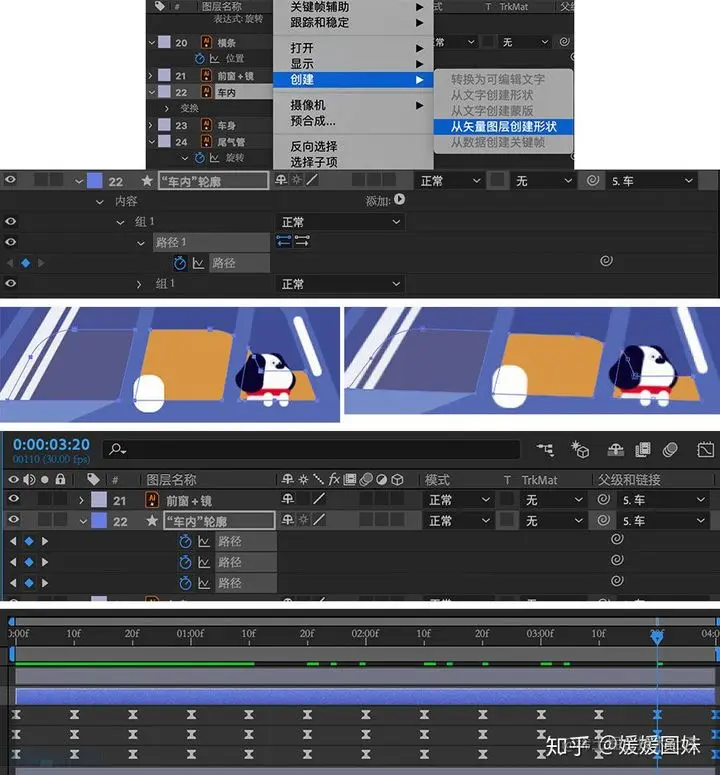Enable the frame blending toolbar icon

(642, 450)
